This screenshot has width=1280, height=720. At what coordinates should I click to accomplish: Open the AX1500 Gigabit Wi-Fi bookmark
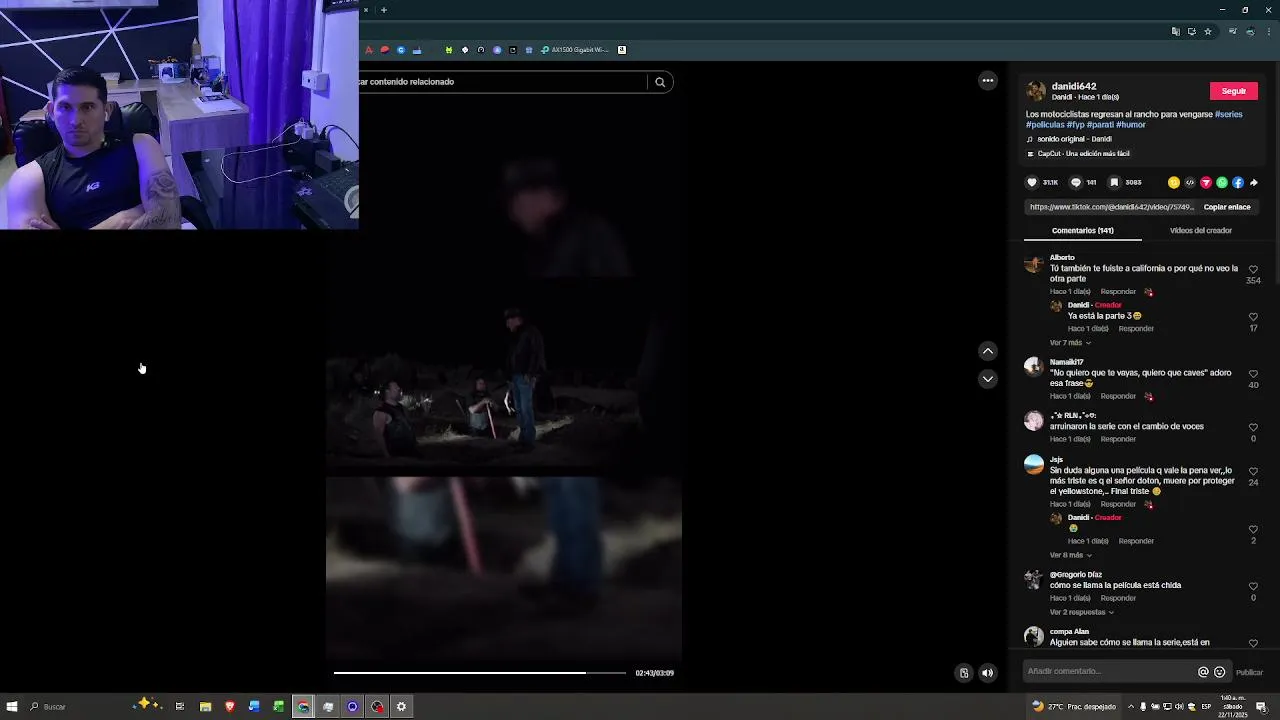(x=575, y=50)
